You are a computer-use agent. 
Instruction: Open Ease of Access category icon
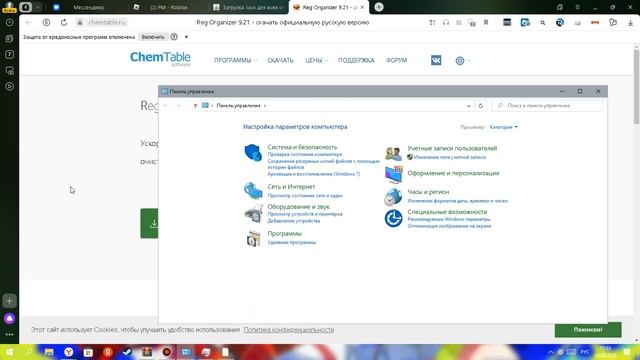(393, 218)
